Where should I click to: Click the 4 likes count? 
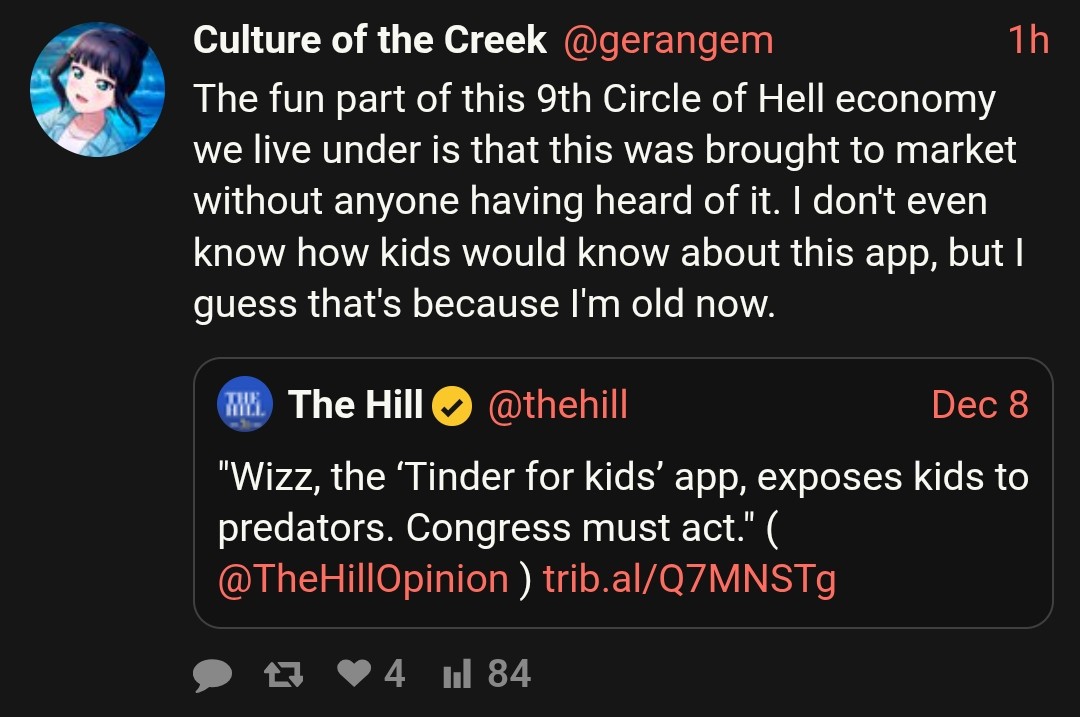(395, 674)
